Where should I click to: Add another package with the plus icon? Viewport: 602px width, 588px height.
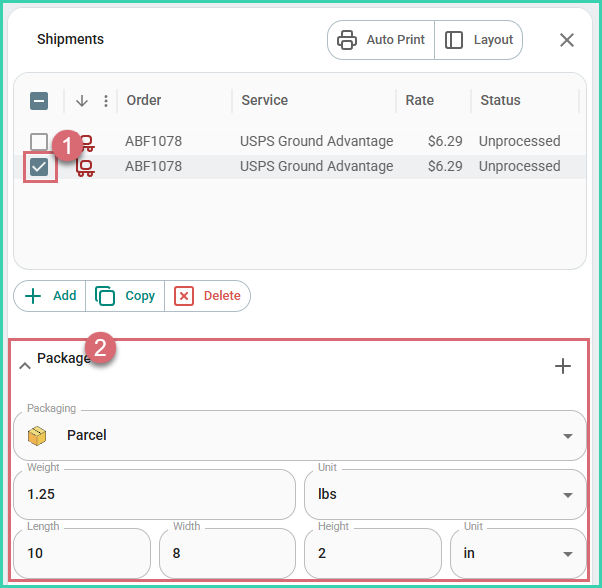[x=563, y=366]
